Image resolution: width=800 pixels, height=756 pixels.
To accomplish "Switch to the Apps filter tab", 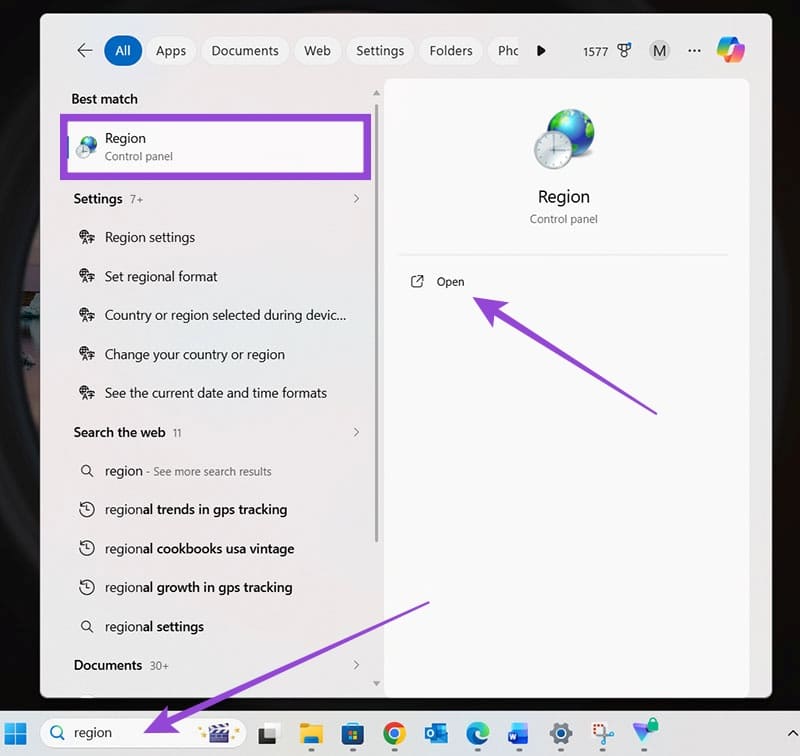I will pos(170,50).
